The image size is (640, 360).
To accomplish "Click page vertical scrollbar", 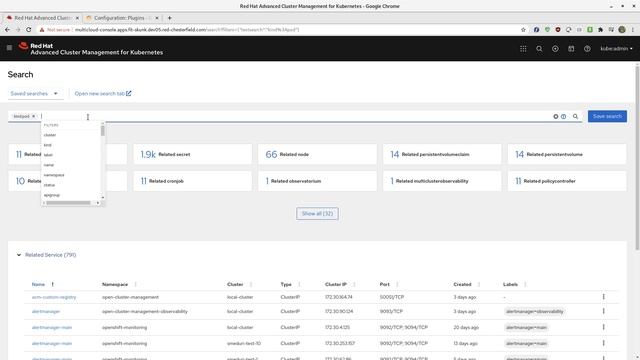I will click(x=637, y=157).
